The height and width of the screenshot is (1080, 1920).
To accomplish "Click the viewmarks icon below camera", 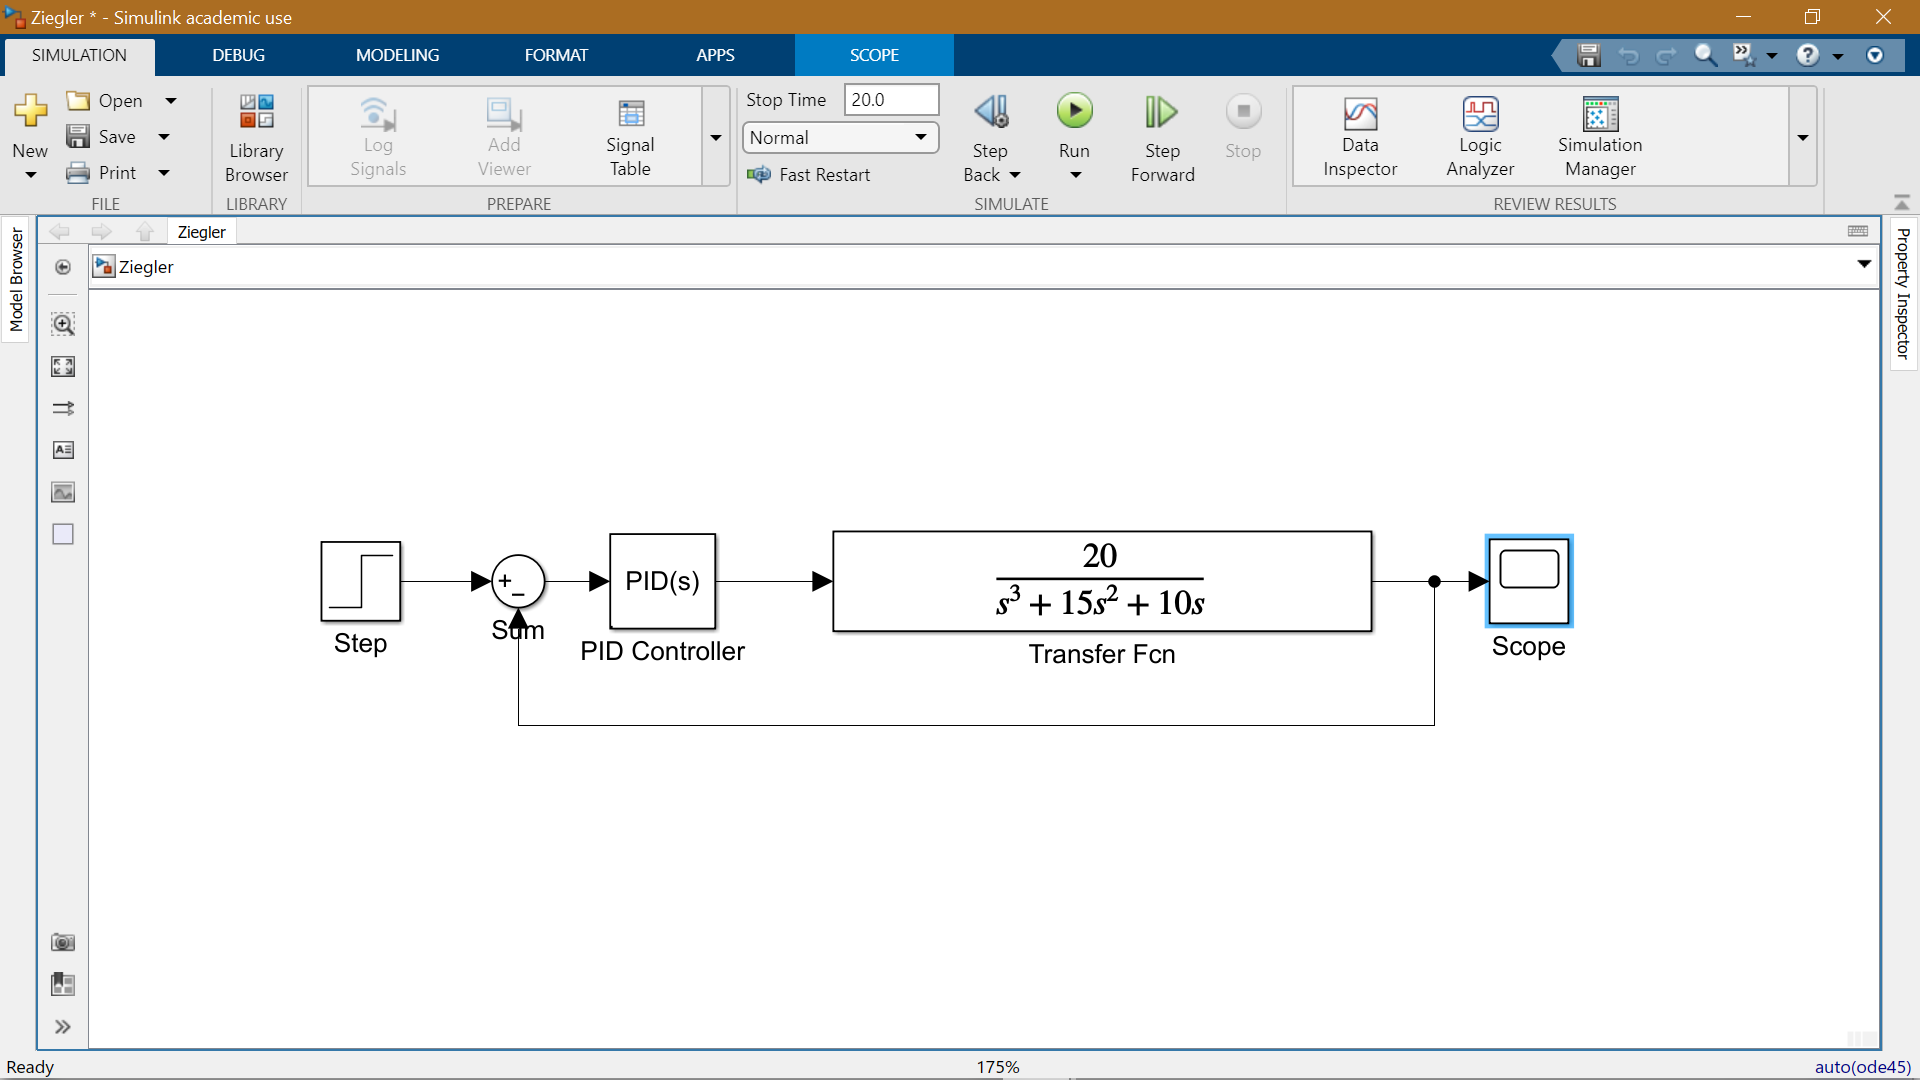I will [63, 984].
